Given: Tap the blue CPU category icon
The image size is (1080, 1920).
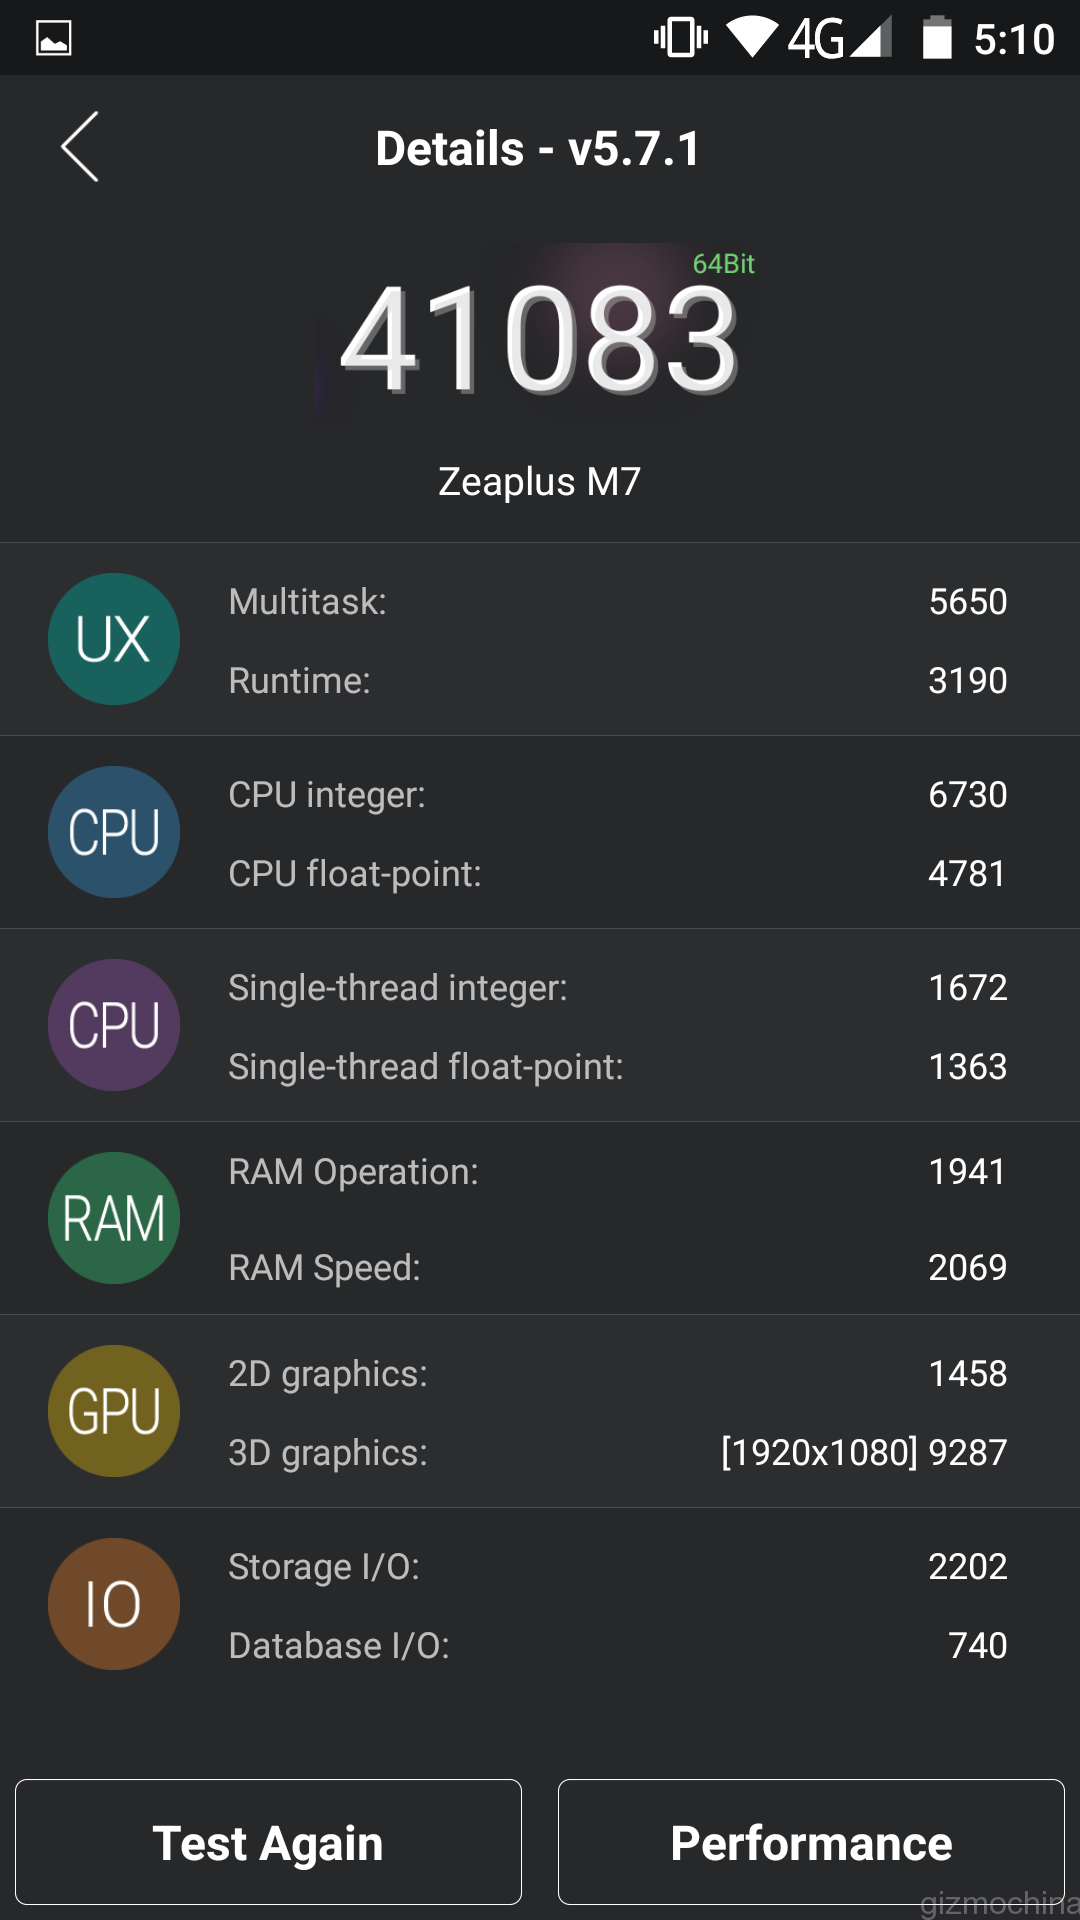Looking at the screenshot, I should (114, 832).
